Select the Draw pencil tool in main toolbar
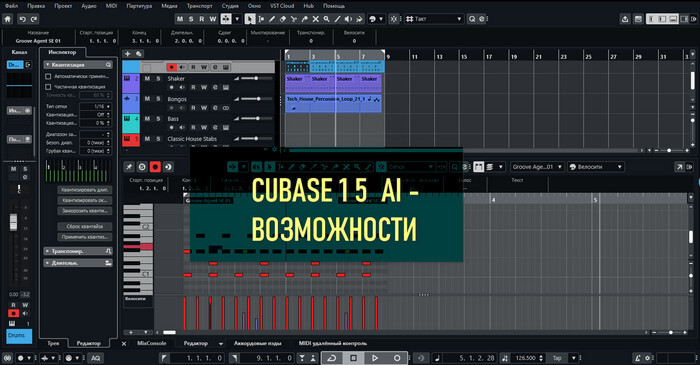The height and width of the screenshot is (365, 700). (272, 19)
